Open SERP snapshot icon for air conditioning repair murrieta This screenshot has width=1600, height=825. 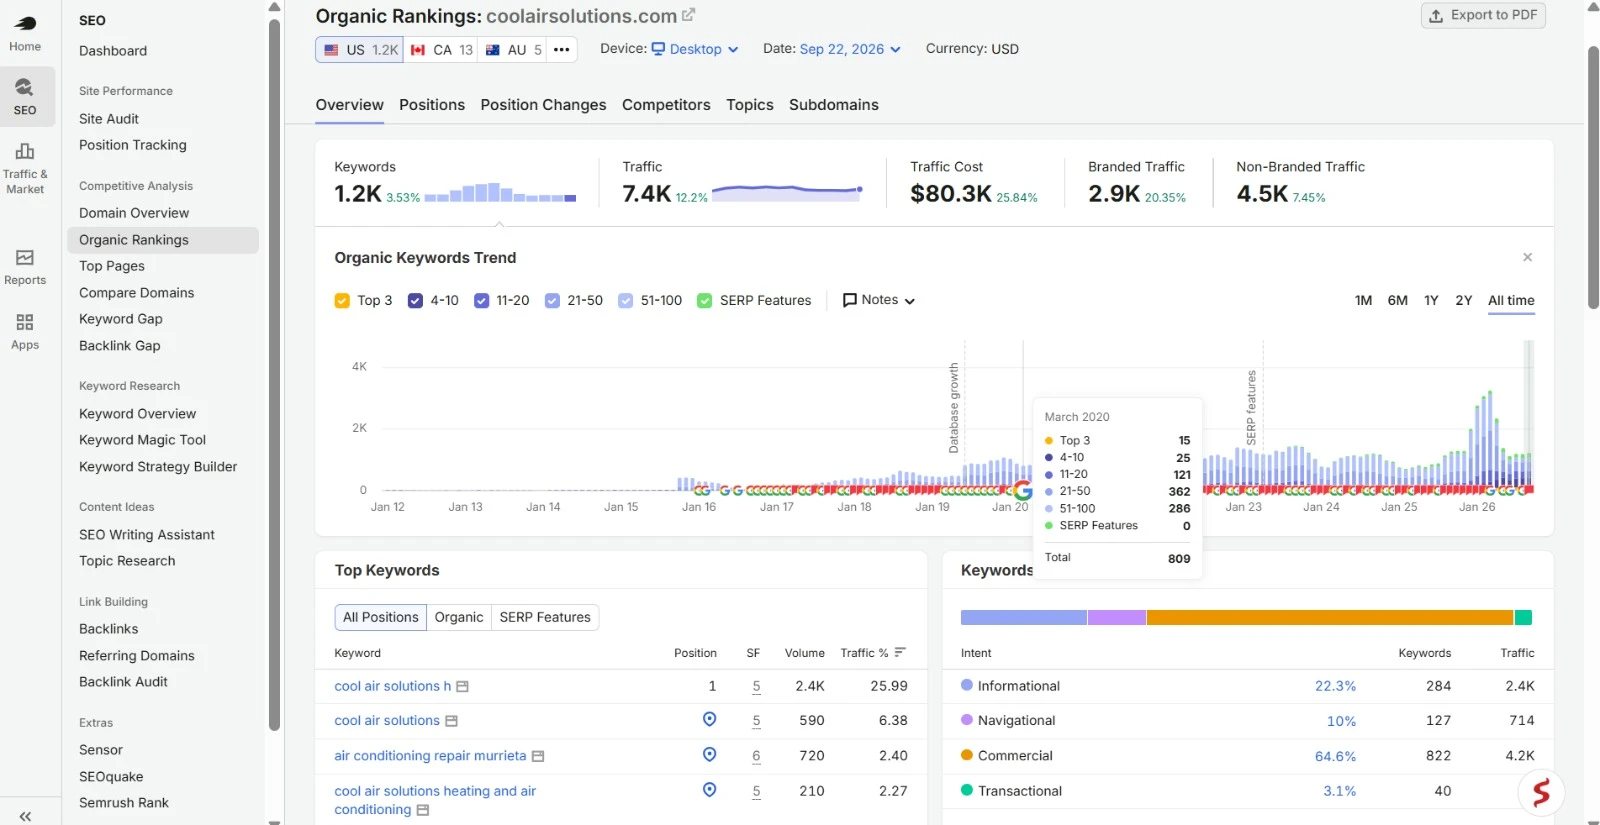[538, 756]
